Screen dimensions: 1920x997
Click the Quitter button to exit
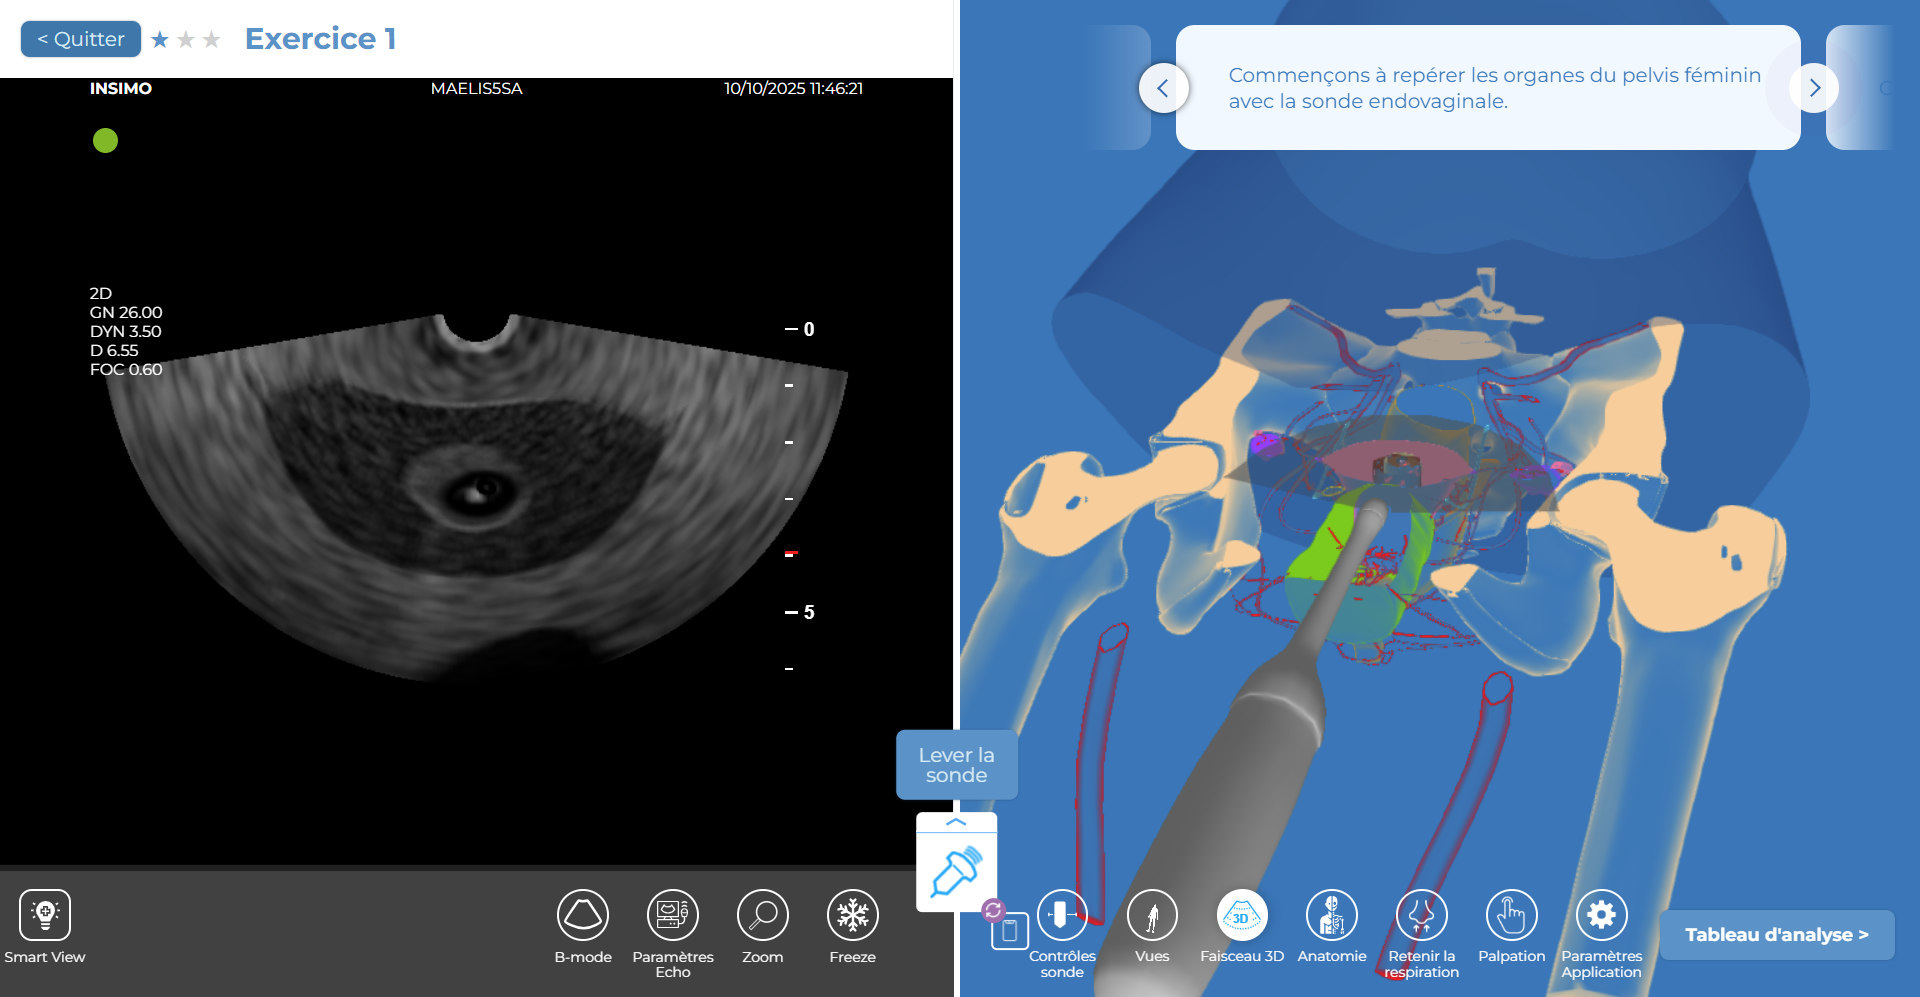point(81,39)
